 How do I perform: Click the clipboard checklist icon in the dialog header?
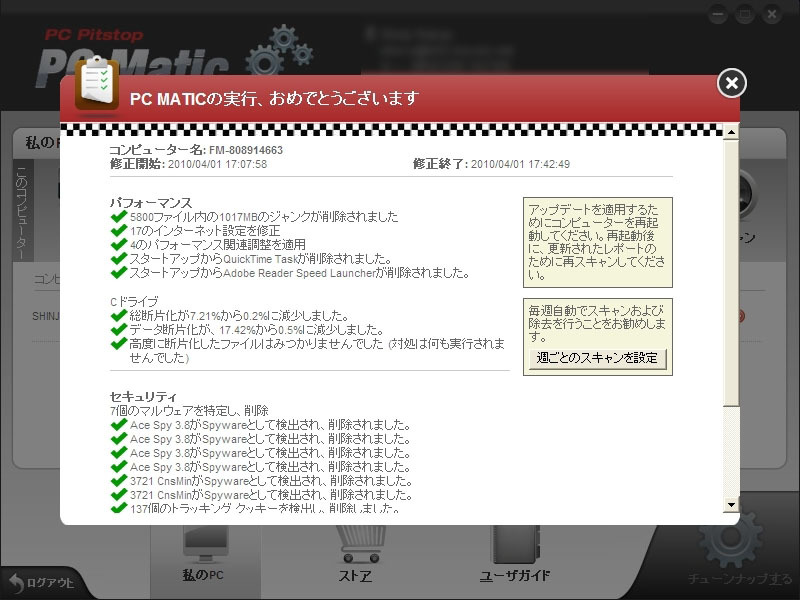tap(97, 84)
